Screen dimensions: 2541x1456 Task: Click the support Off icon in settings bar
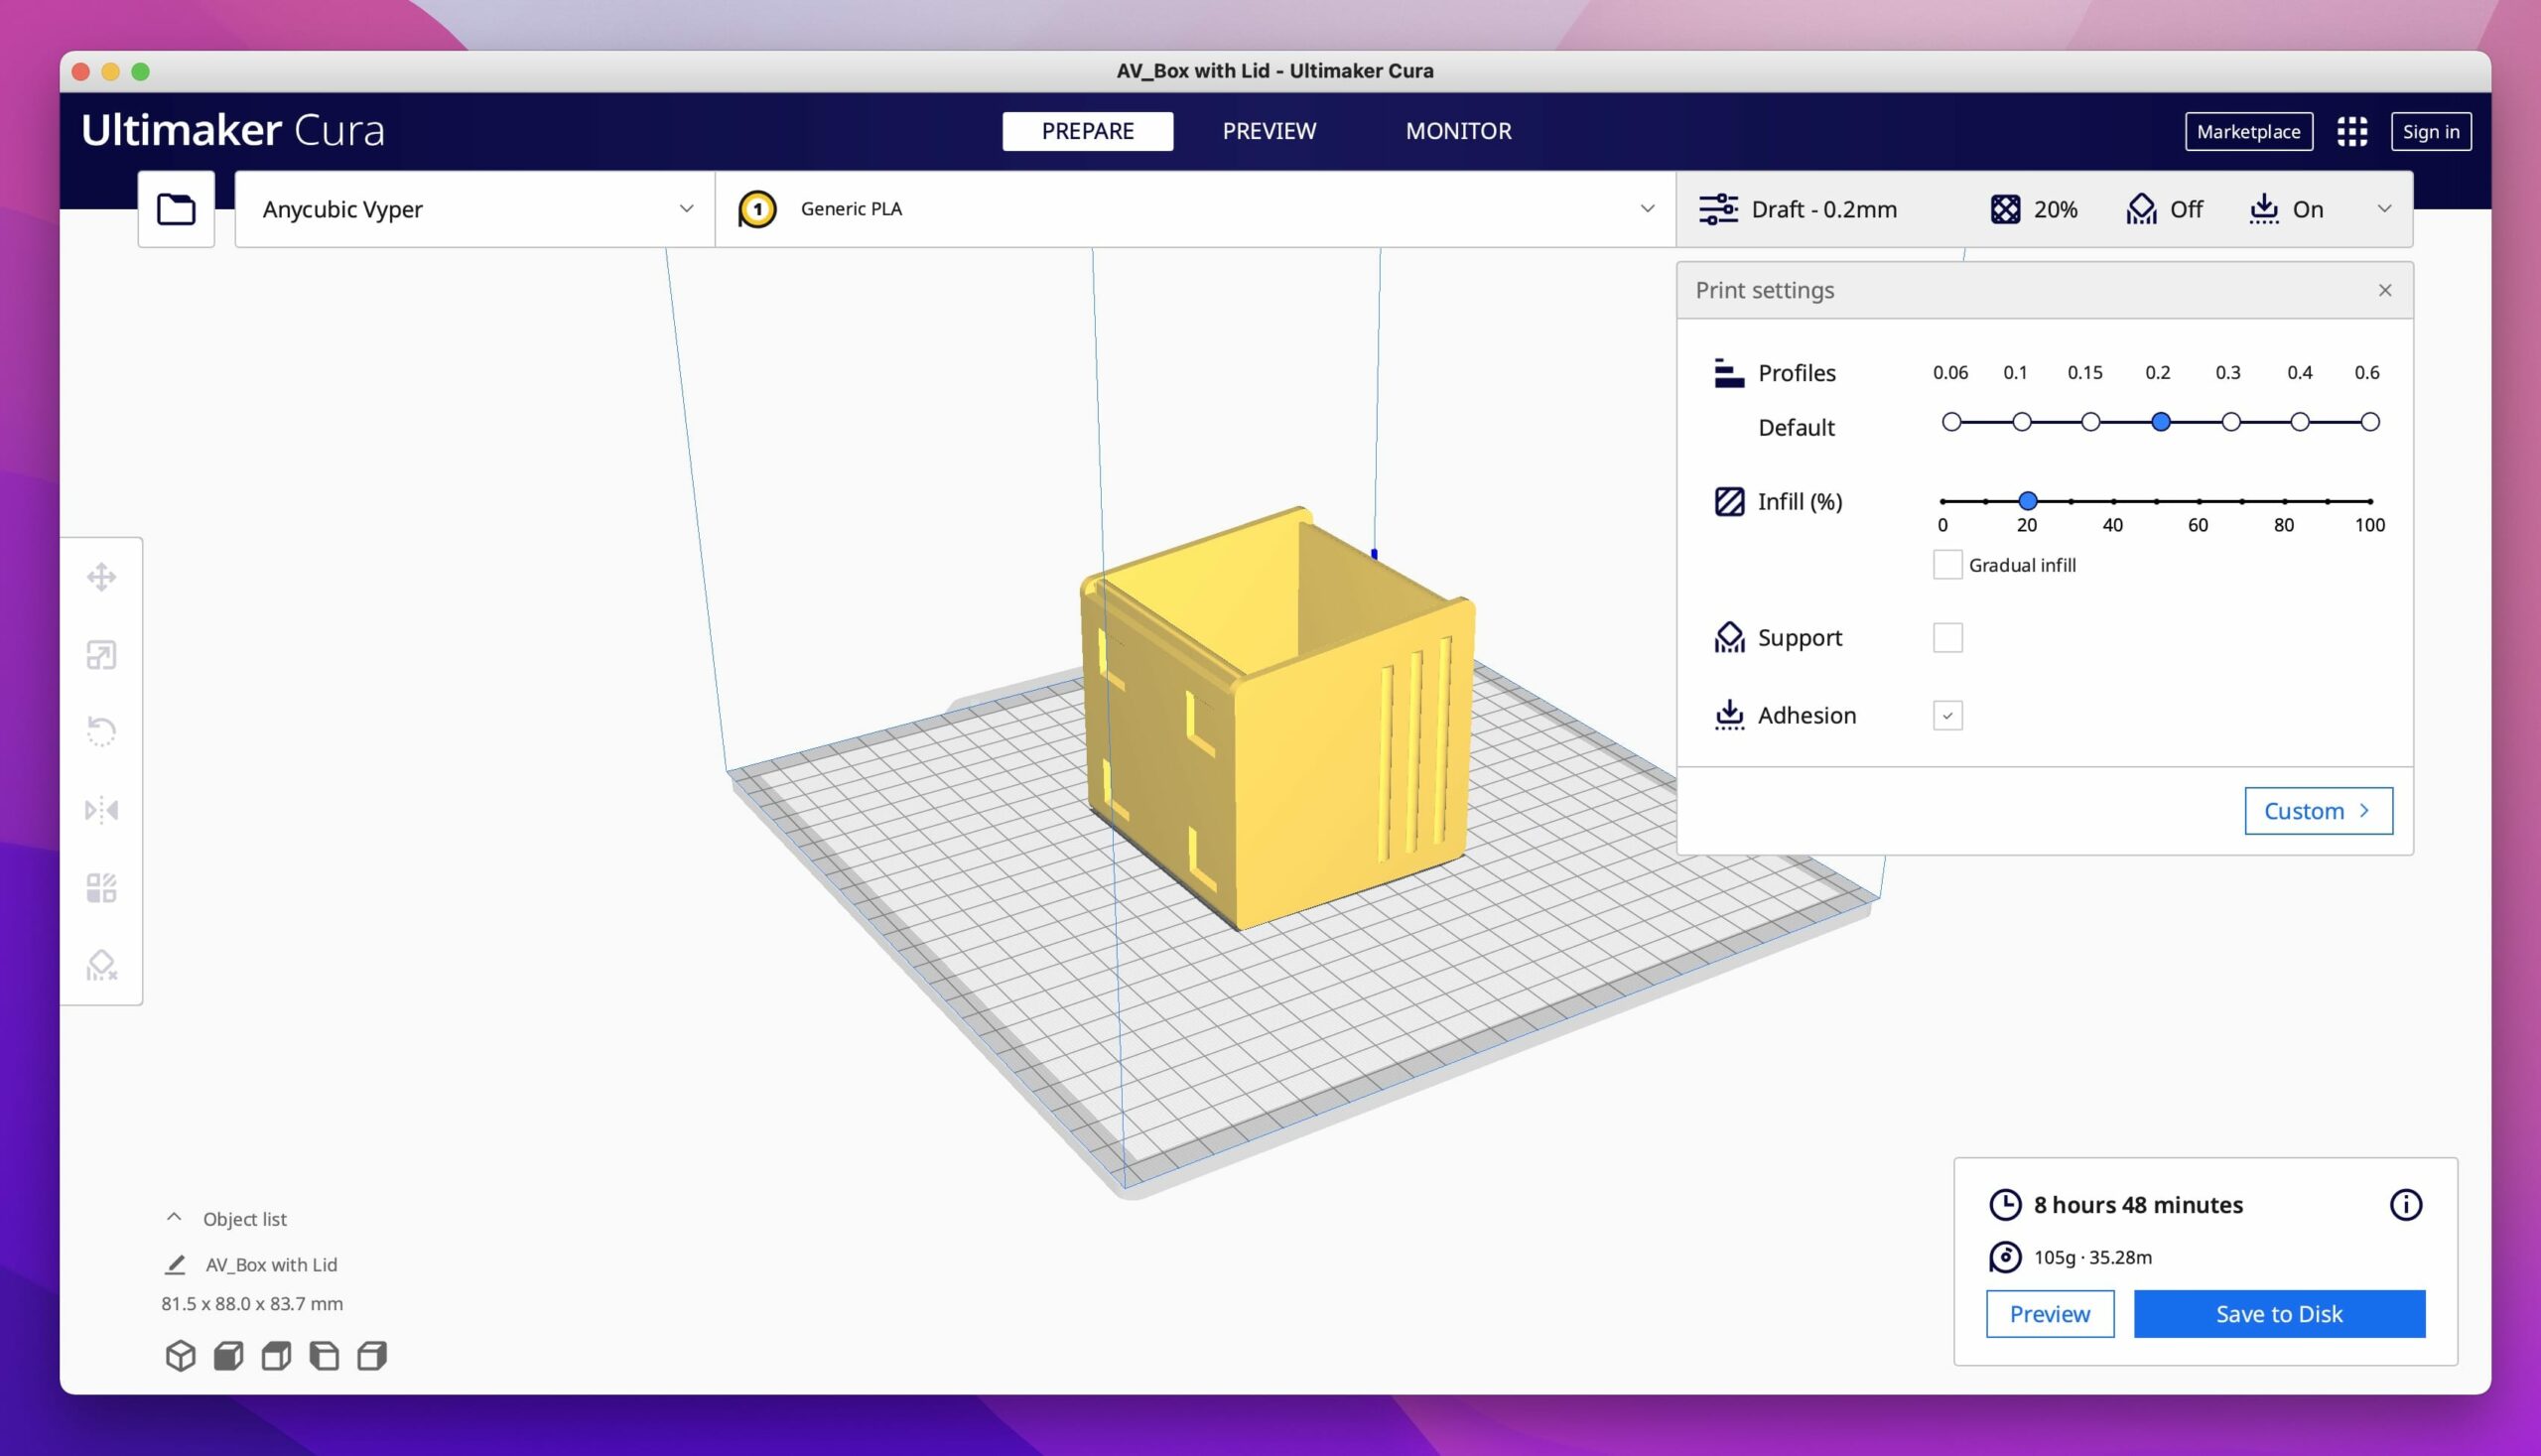click(x=2141, y=209)
